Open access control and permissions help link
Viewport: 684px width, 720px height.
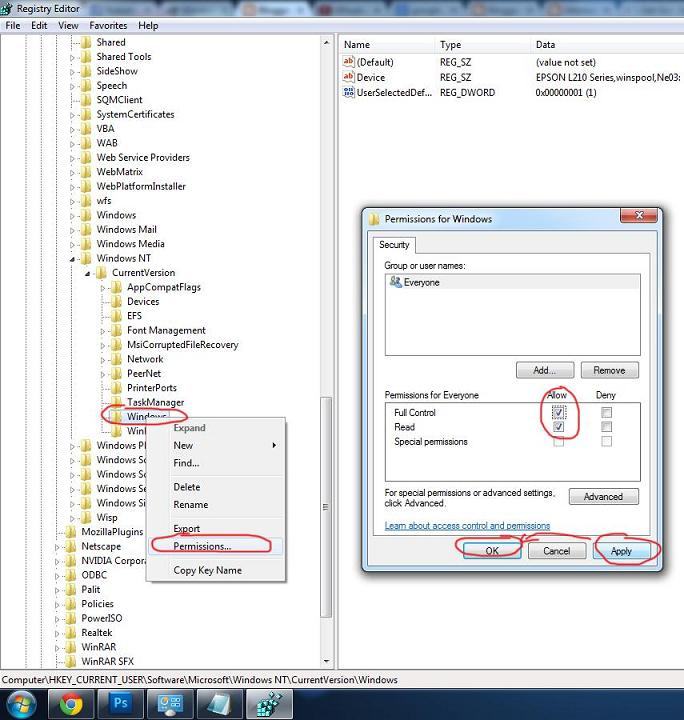click(467, 526)
